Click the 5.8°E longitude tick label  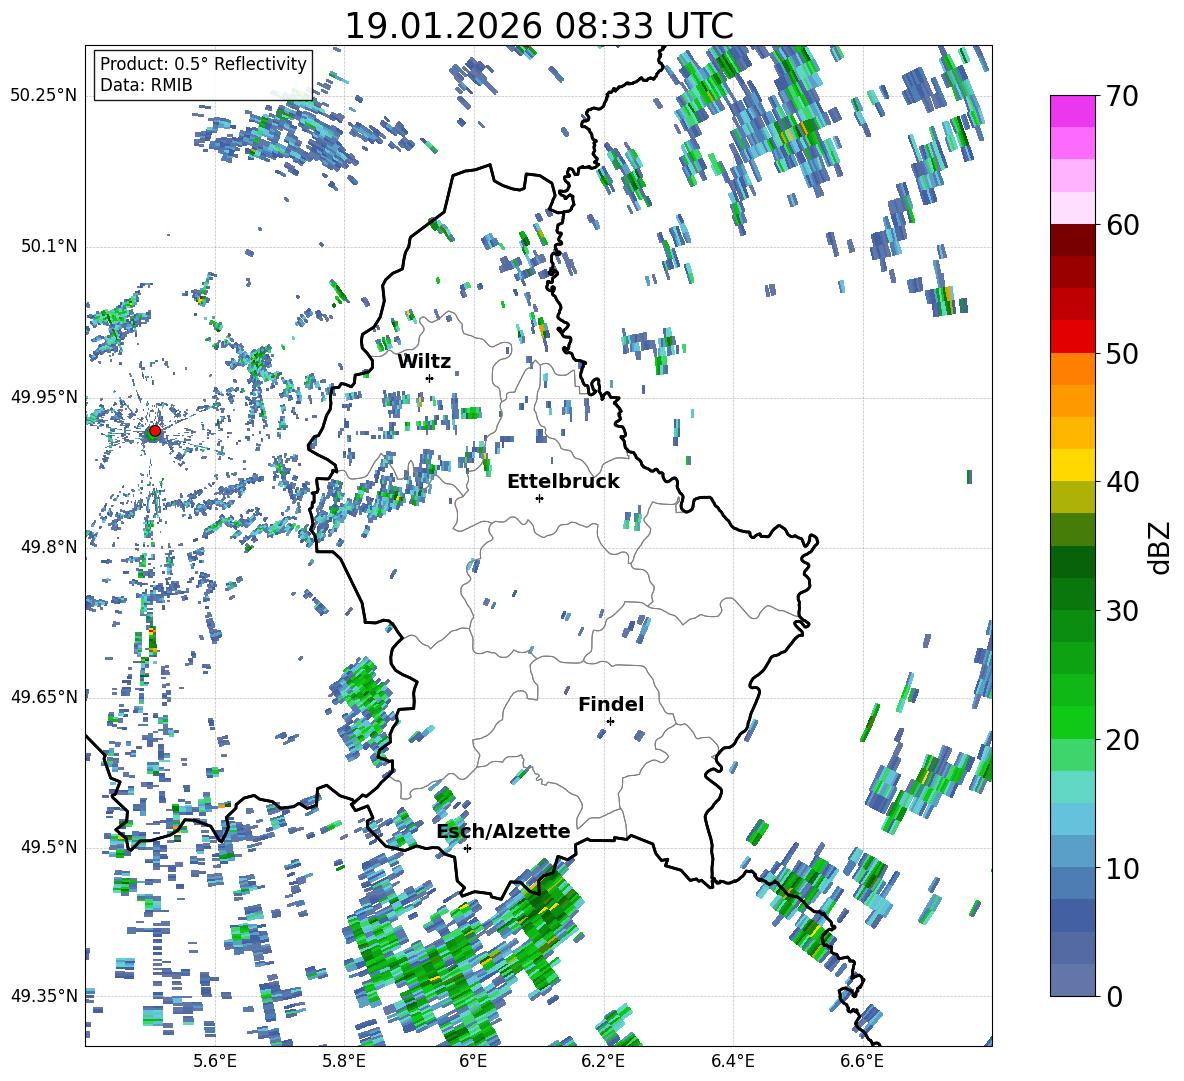[344, 1062]
